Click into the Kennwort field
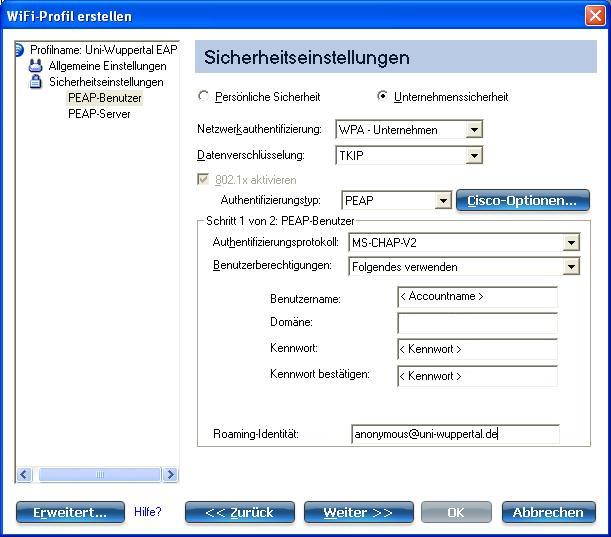This screenshot has height=537, width=611. tap(477, 349)
